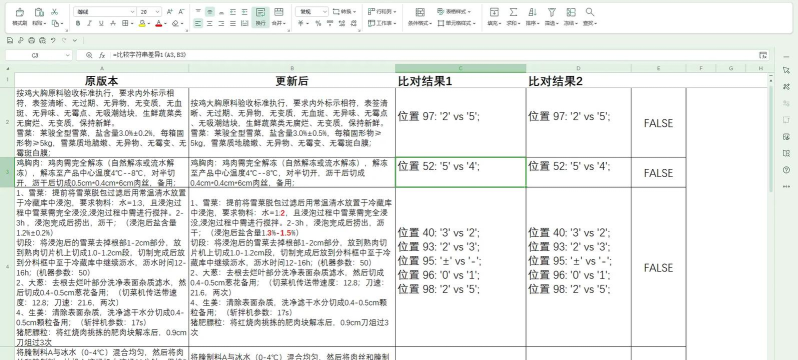The height and width of the screenshot is (360, 798).
Task: Click the Fill button
Action: pos(494,17)
